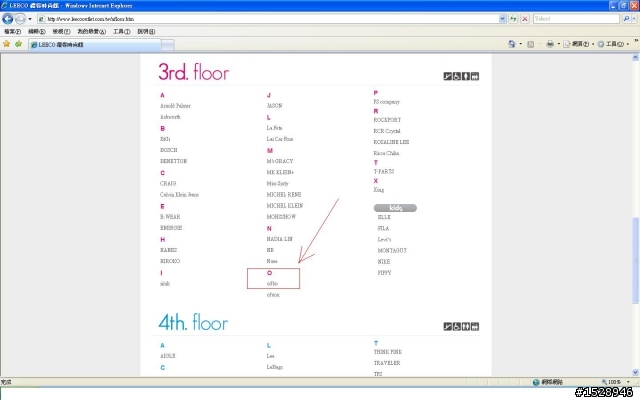
Task: Click the Home icon in command bar
Action: pyautogui.click(x=511, y=44)
